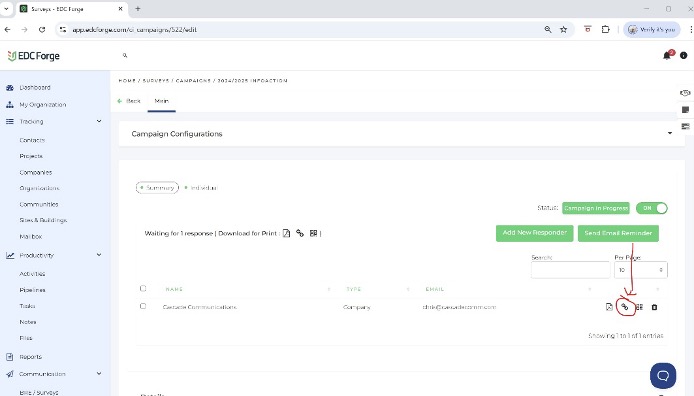Click the bottom icon on the right edge panel

coord(685,127)
